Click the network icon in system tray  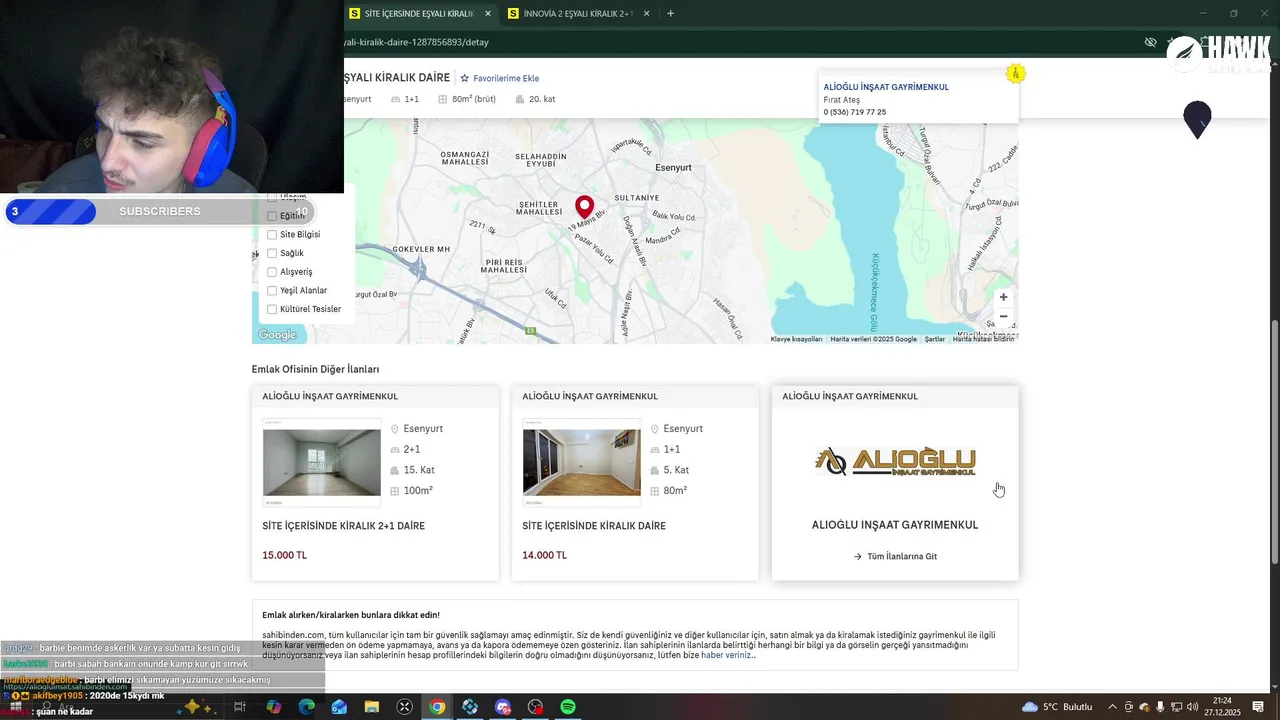[1175, 707]
